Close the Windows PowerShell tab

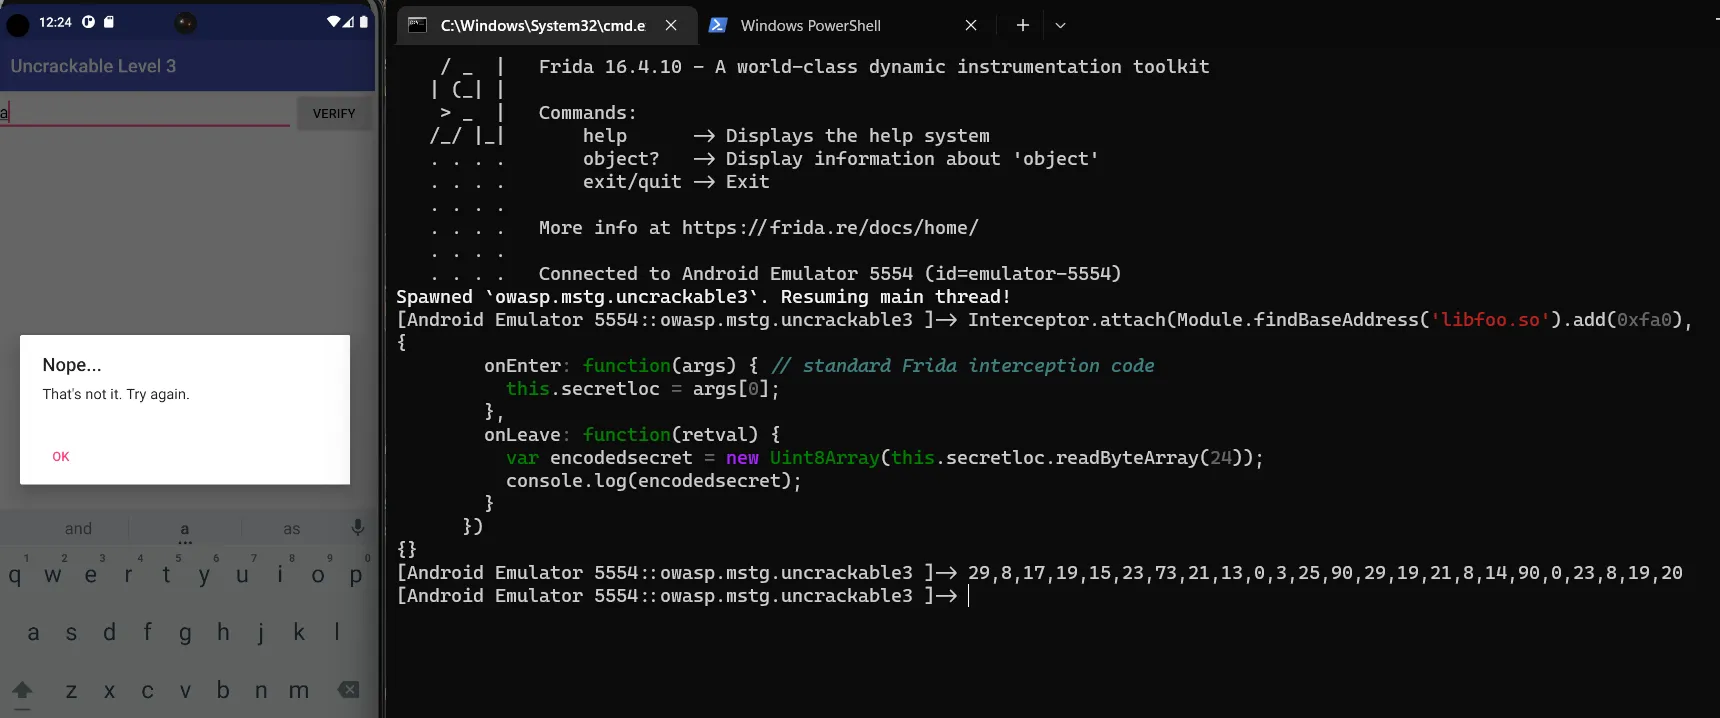click(970, 25)
